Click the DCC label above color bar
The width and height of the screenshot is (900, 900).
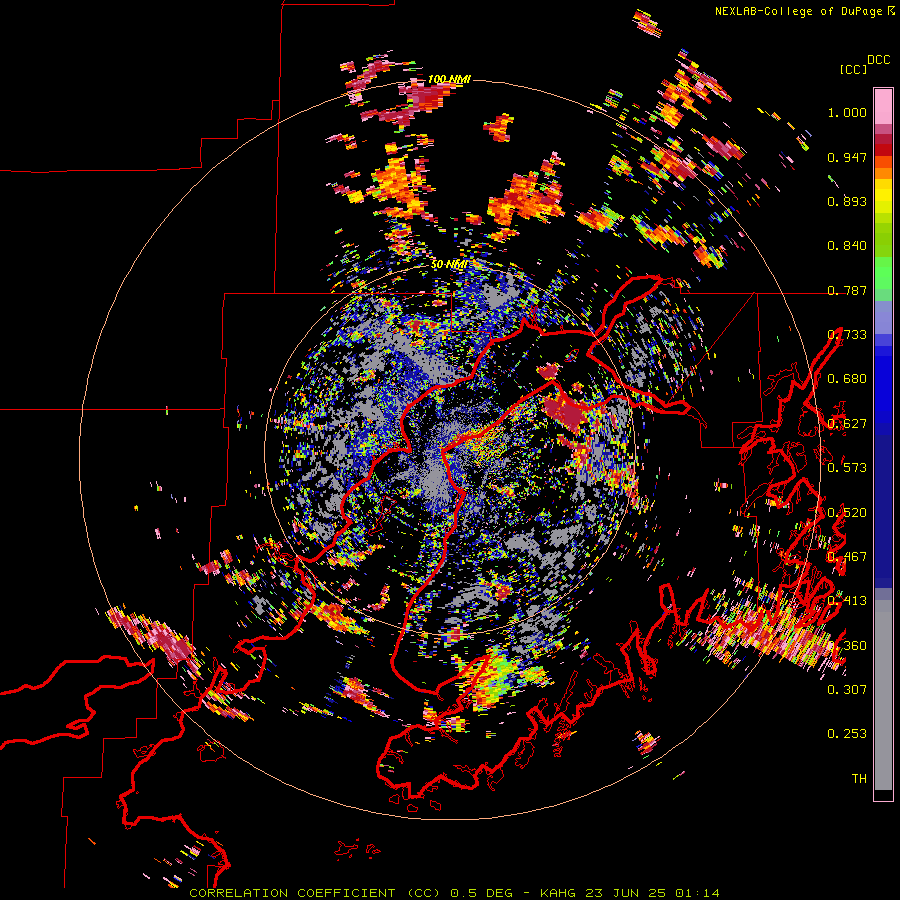pyautogui.click(x=878, y=60)
